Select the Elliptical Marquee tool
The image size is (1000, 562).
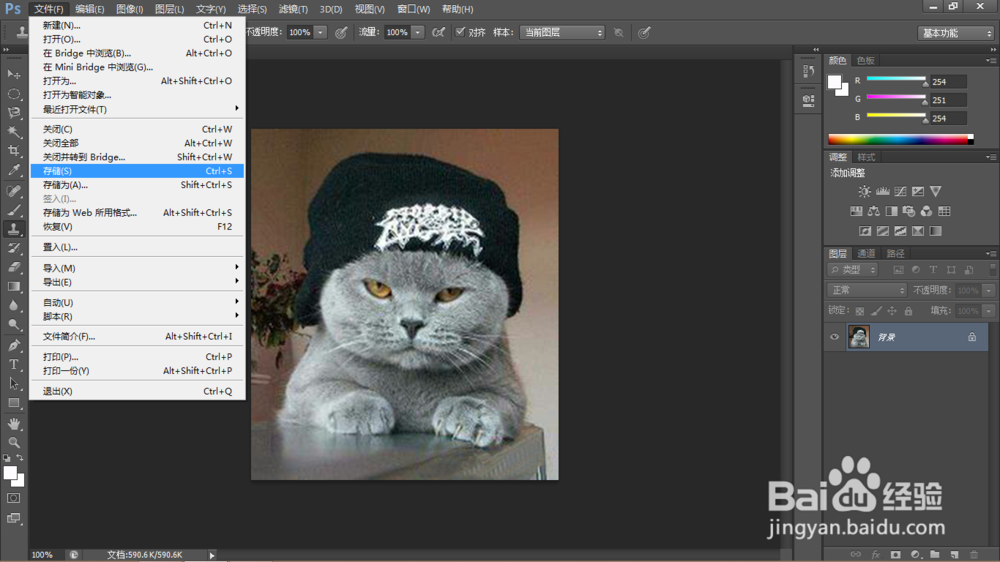point(13,94)
